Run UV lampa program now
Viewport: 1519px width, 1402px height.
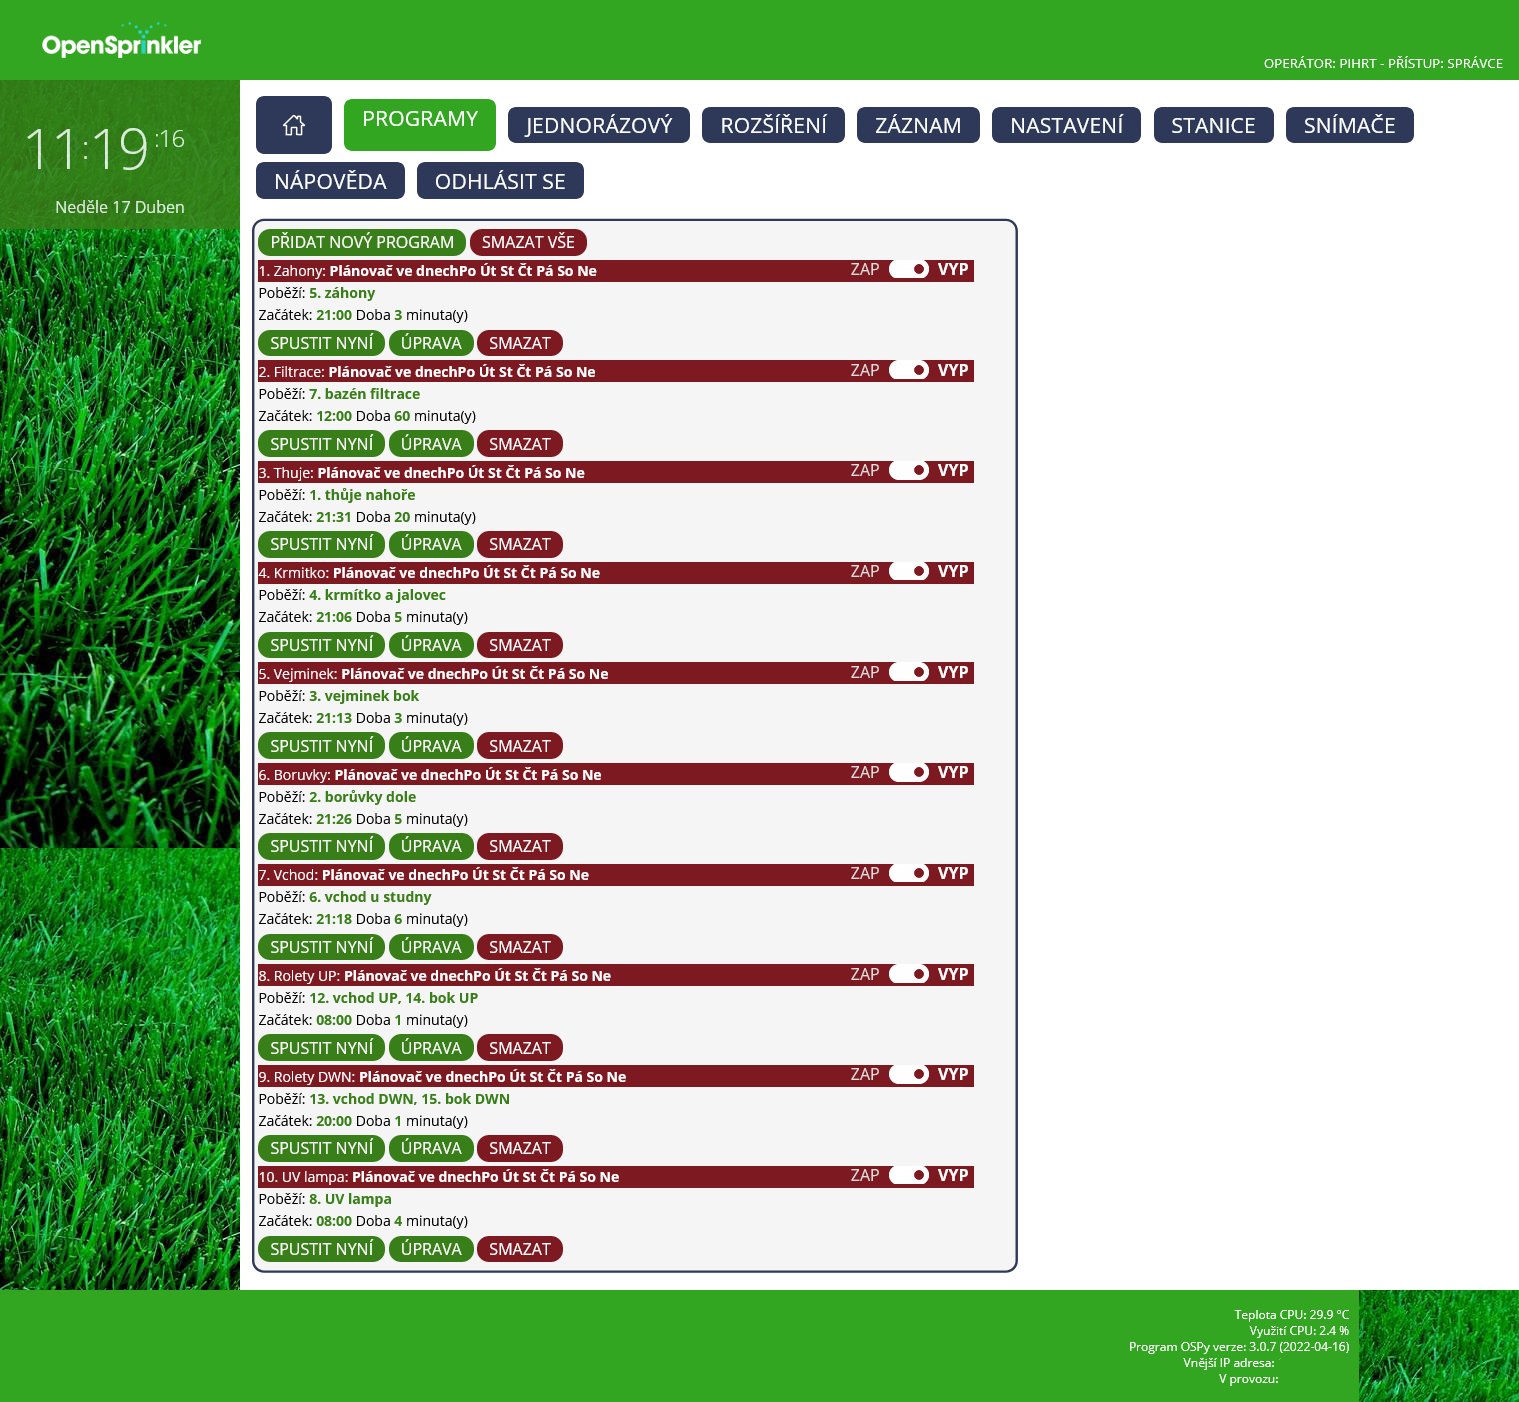[x=321, y=1249]
